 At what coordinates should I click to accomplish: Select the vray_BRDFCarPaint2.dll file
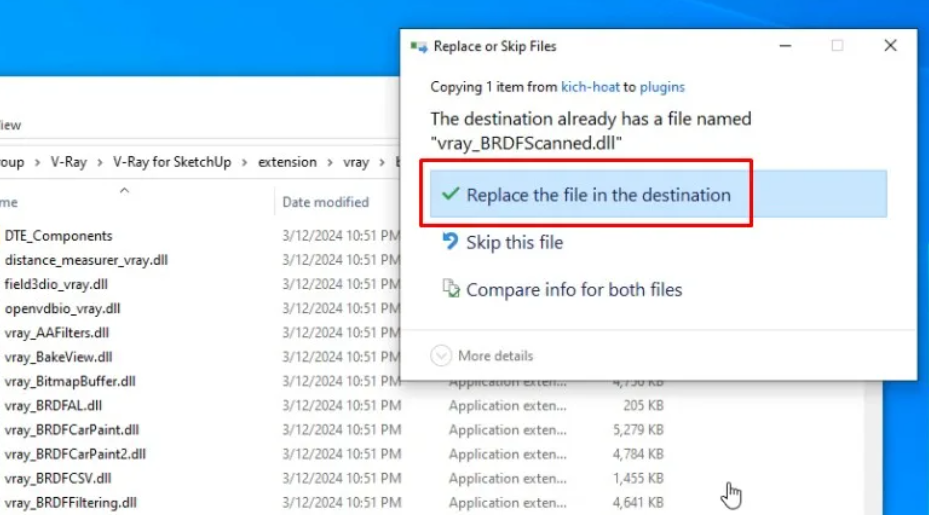click(x=75, y=454)
